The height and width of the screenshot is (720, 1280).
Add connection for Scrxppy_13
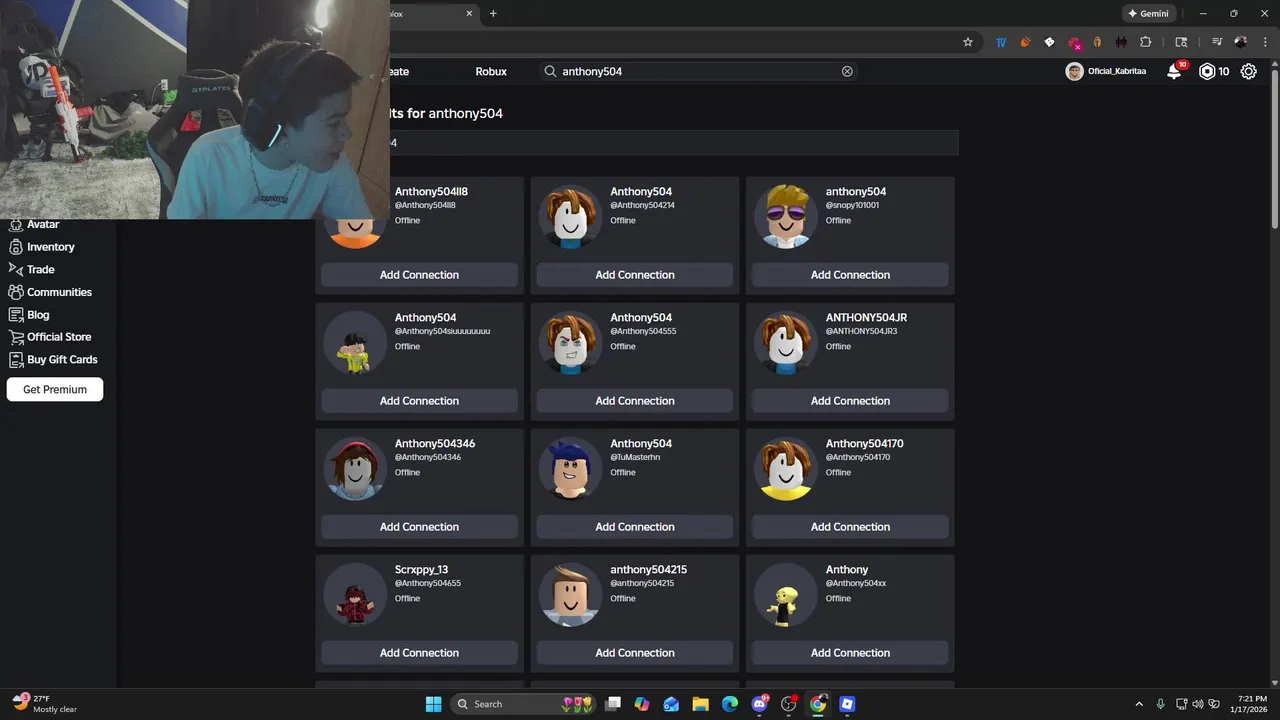(419, 653)
